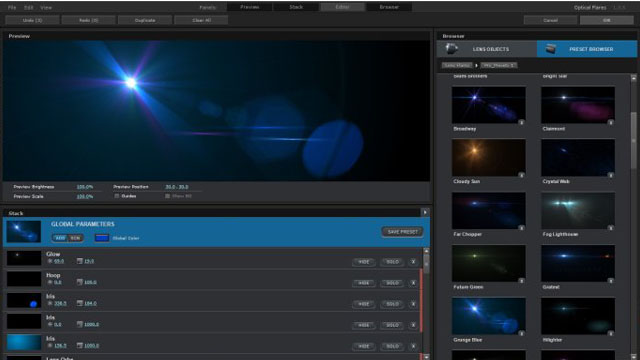
Task: Open the blue Global Color swatch
Action: click(x=102, y=238)
